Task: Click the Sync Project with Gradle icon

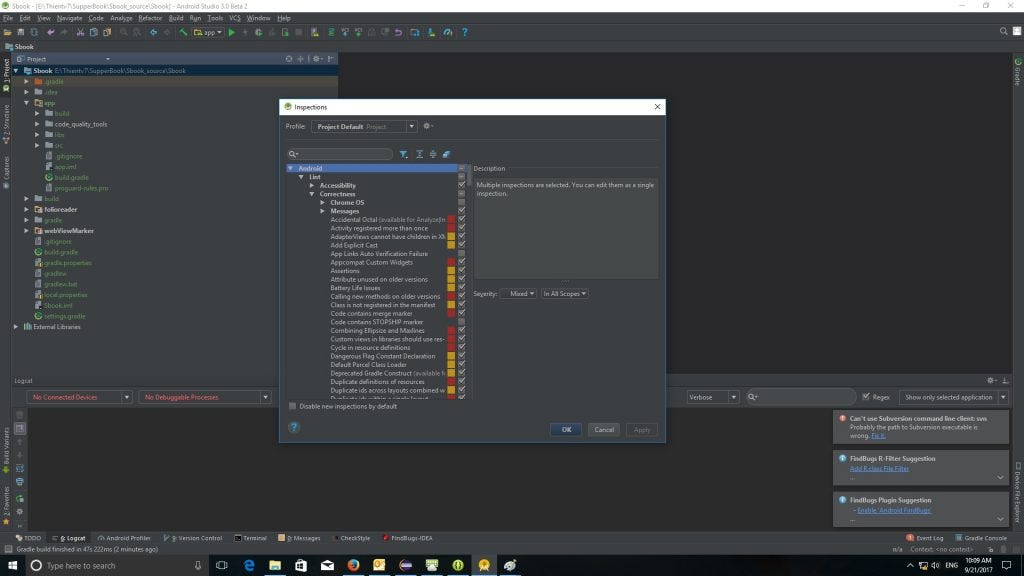Action: (332, 32)
